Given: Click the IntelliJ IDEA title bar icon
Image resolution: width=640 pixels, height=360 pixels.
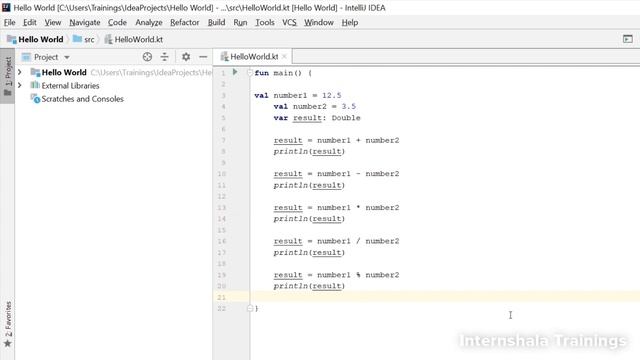Looking at the screenshot, I should tap(6, 7).
